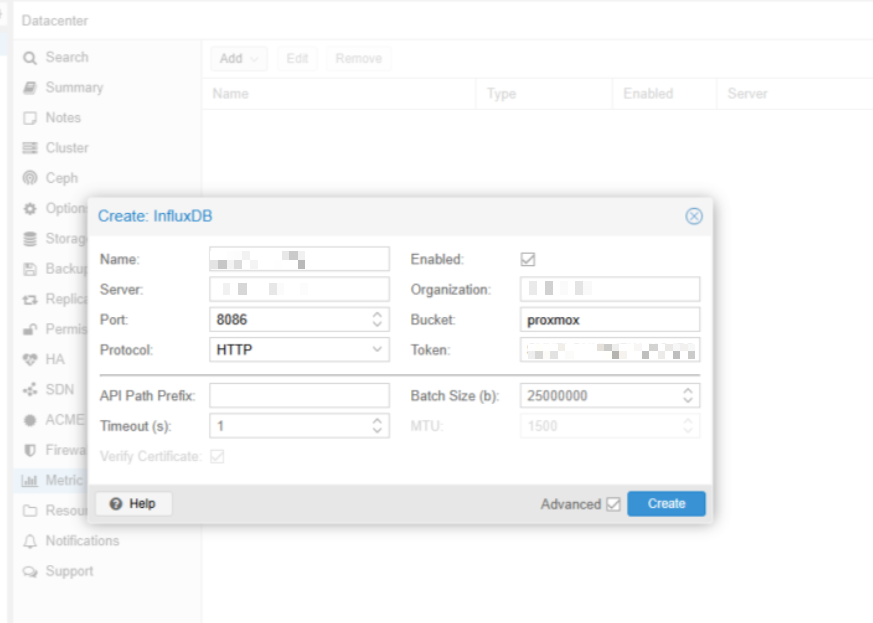Click into the Organization input field
The image size is (873, 623).
pos(610,290)
